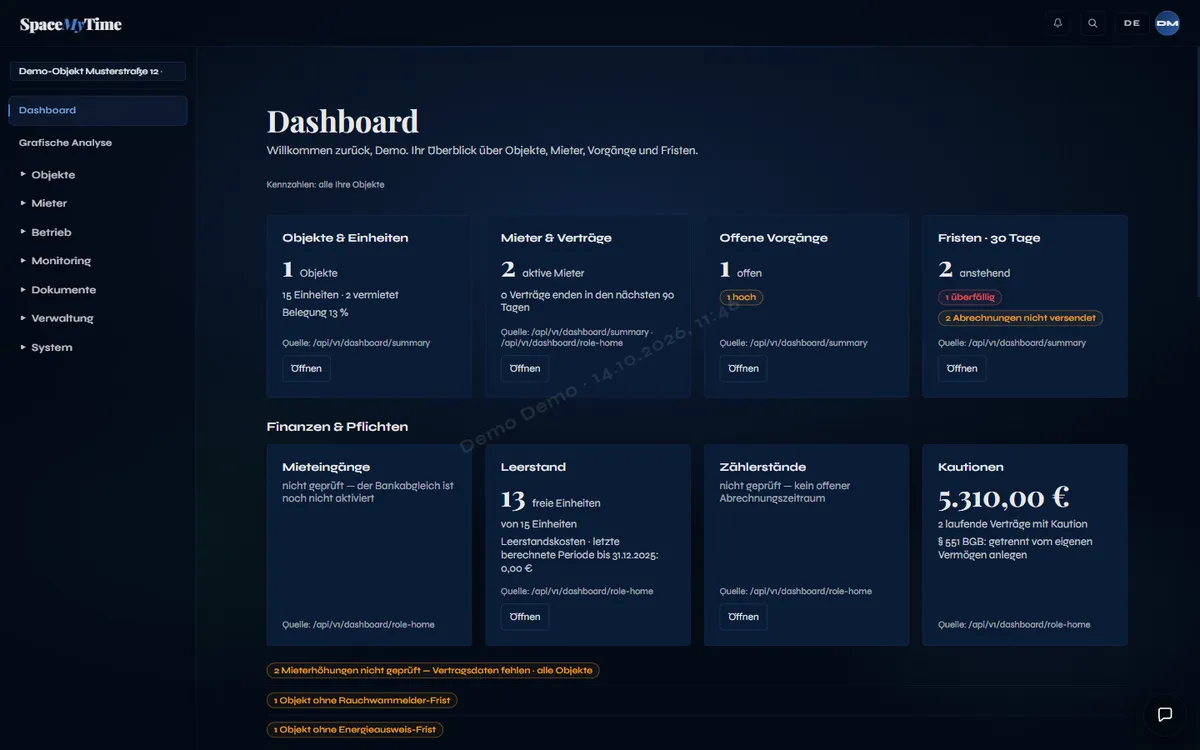Click the SpaceMyTime logo
1200x750 pixels.
(x=71, y=24)
